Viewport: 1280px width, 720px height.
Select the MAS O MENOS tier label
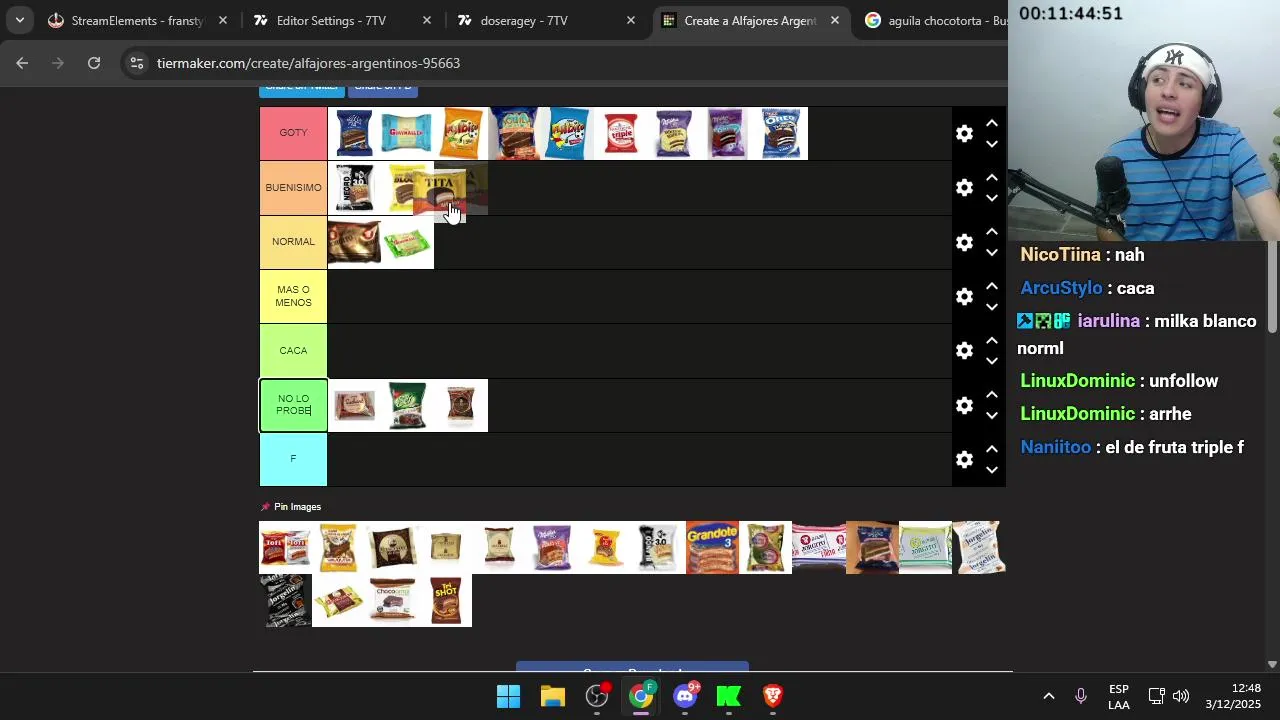293,296
